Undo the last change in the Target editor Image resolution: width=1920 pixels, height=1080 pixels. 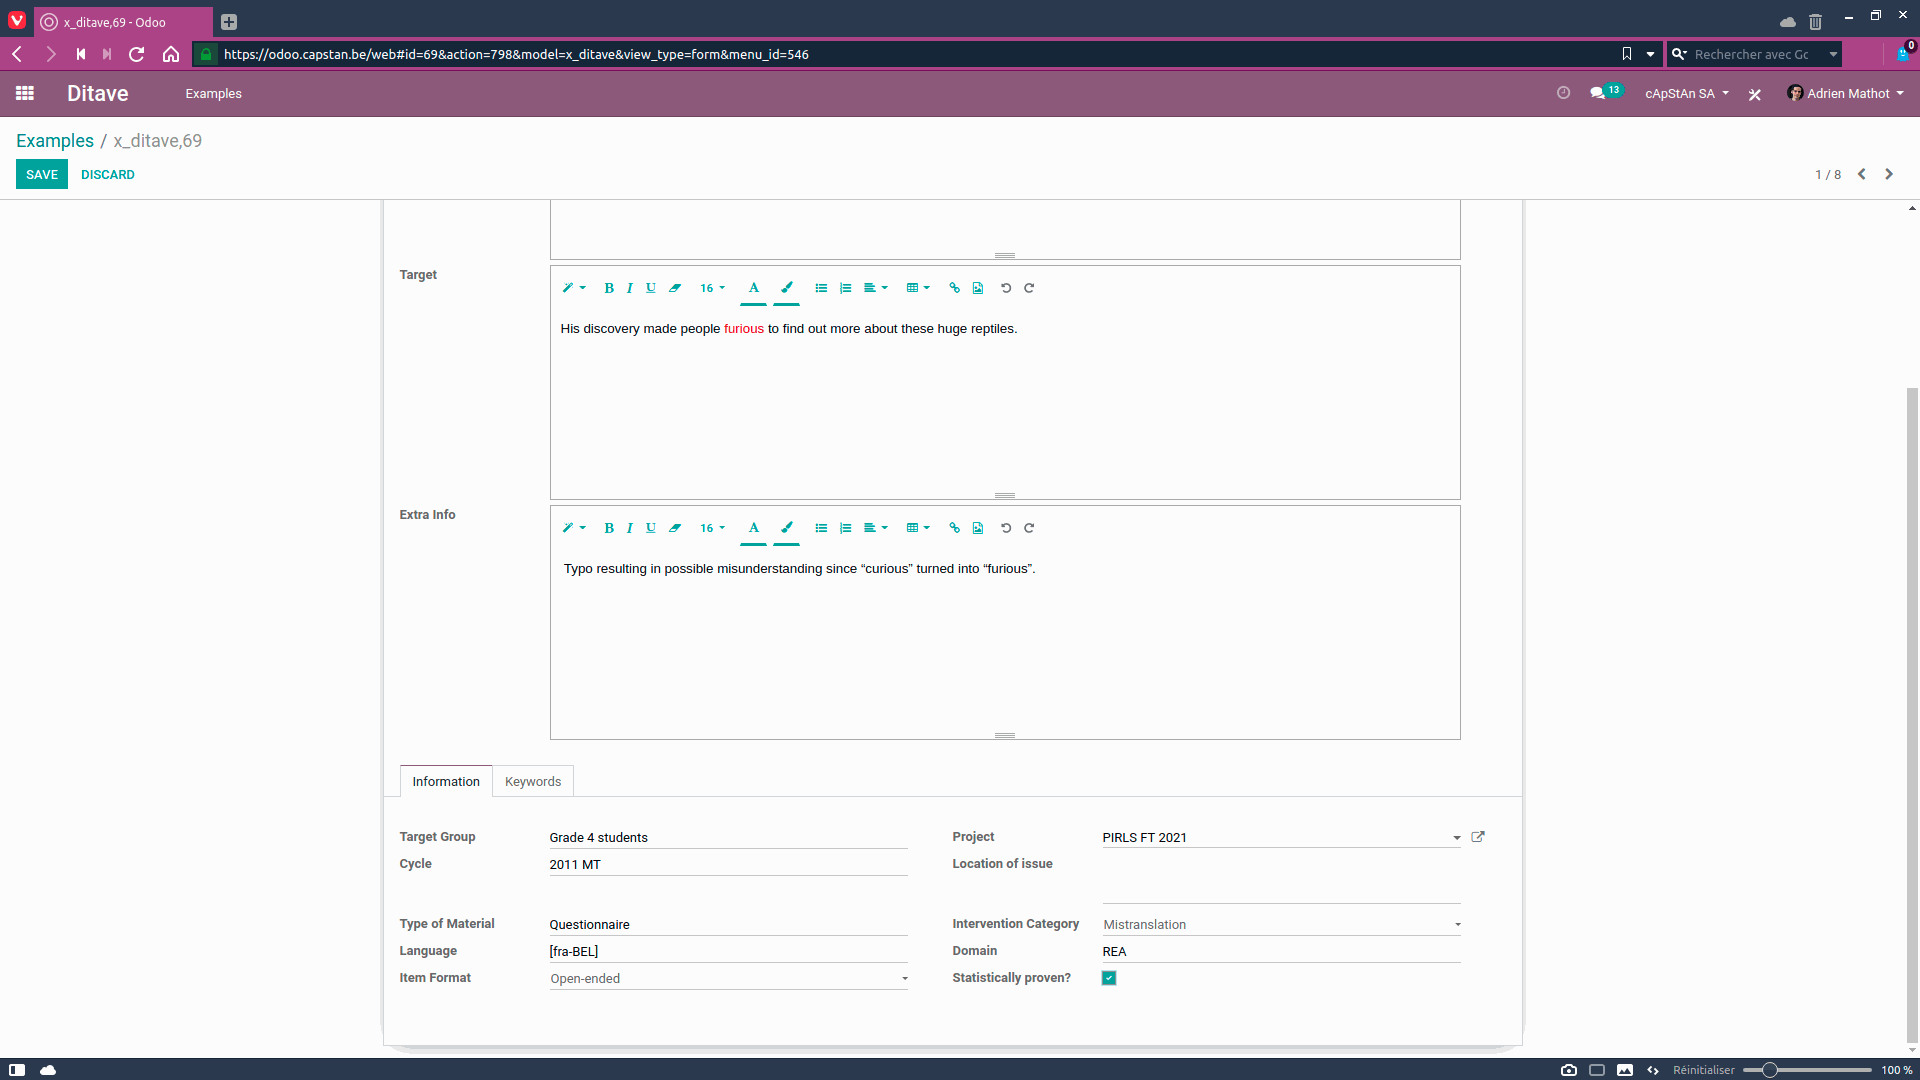tap(1006, 288)
